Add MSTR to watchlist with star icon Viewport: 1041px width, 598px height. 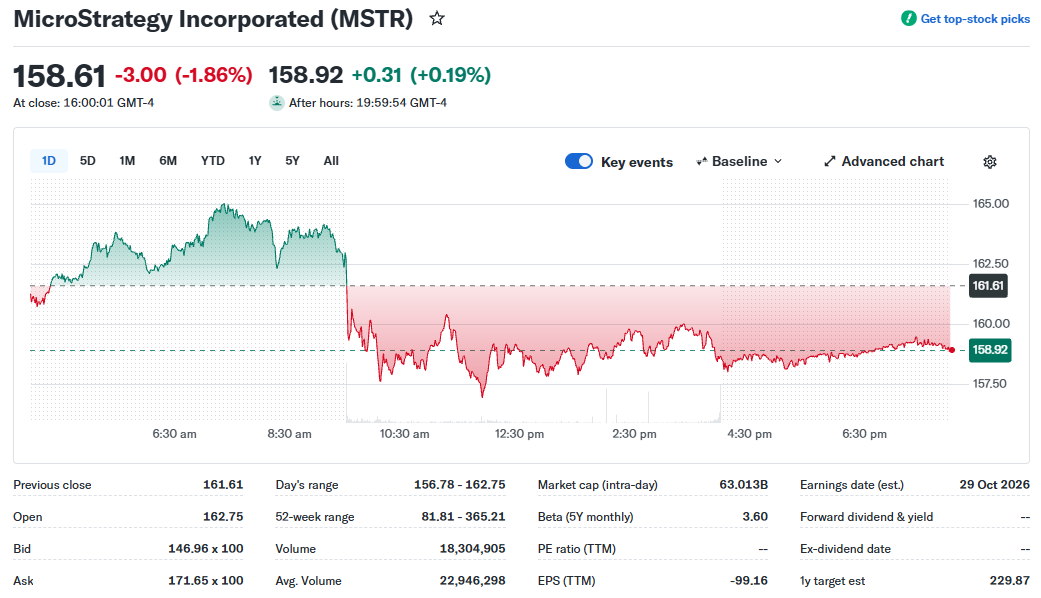coord(436,19)
